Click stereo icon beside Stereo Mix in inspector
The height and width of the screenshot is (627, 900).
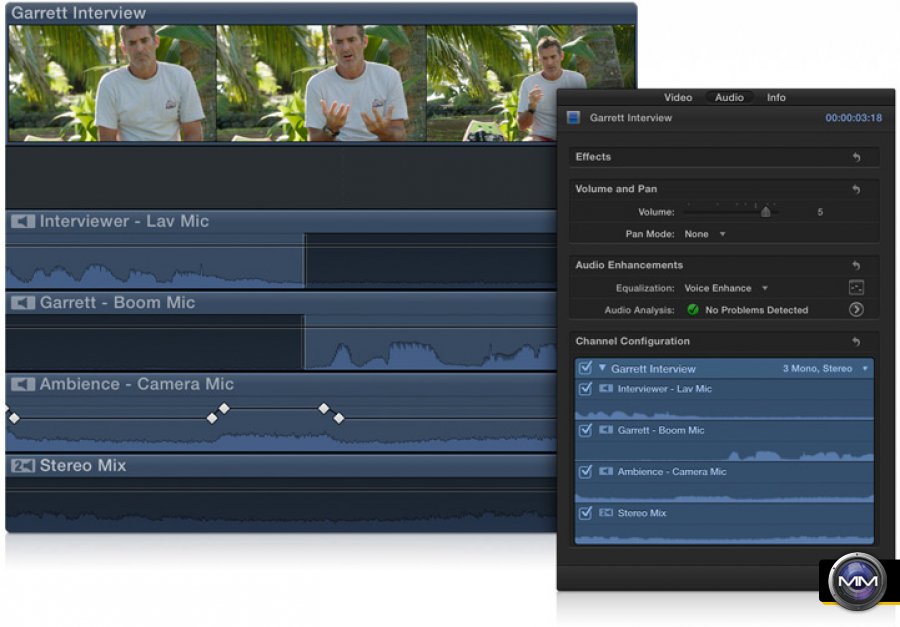[x=606, y=513]
